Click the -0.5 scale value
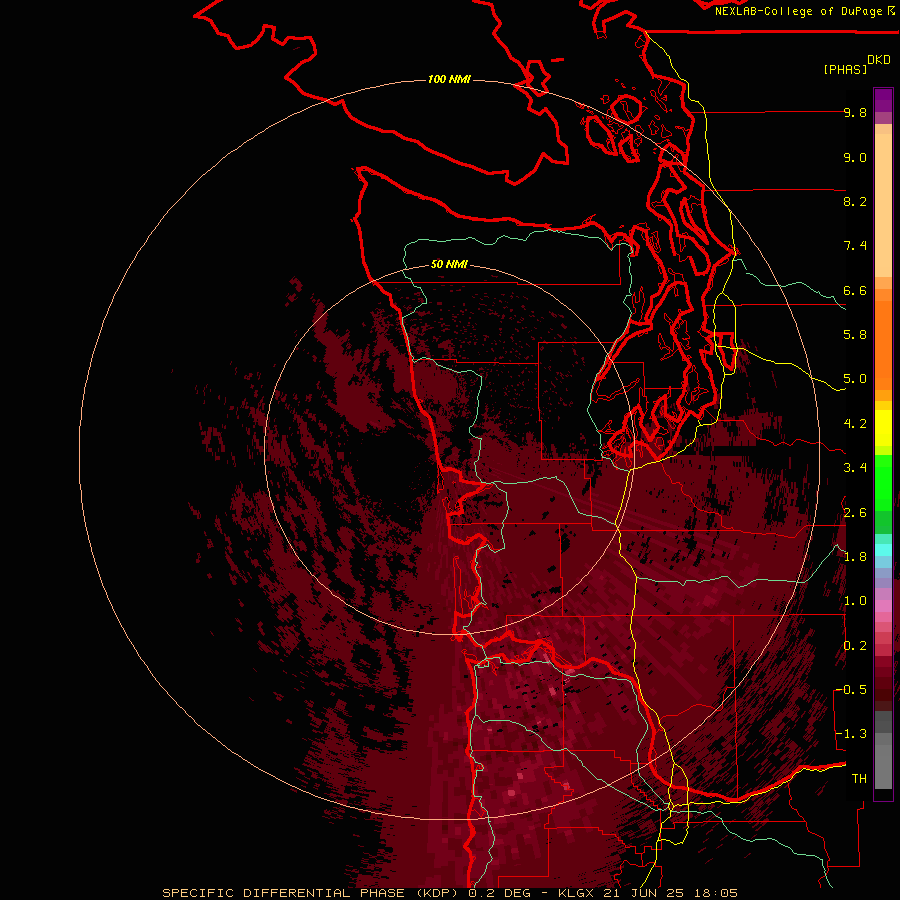The image size is (900, 900). (x=851, y=690)
